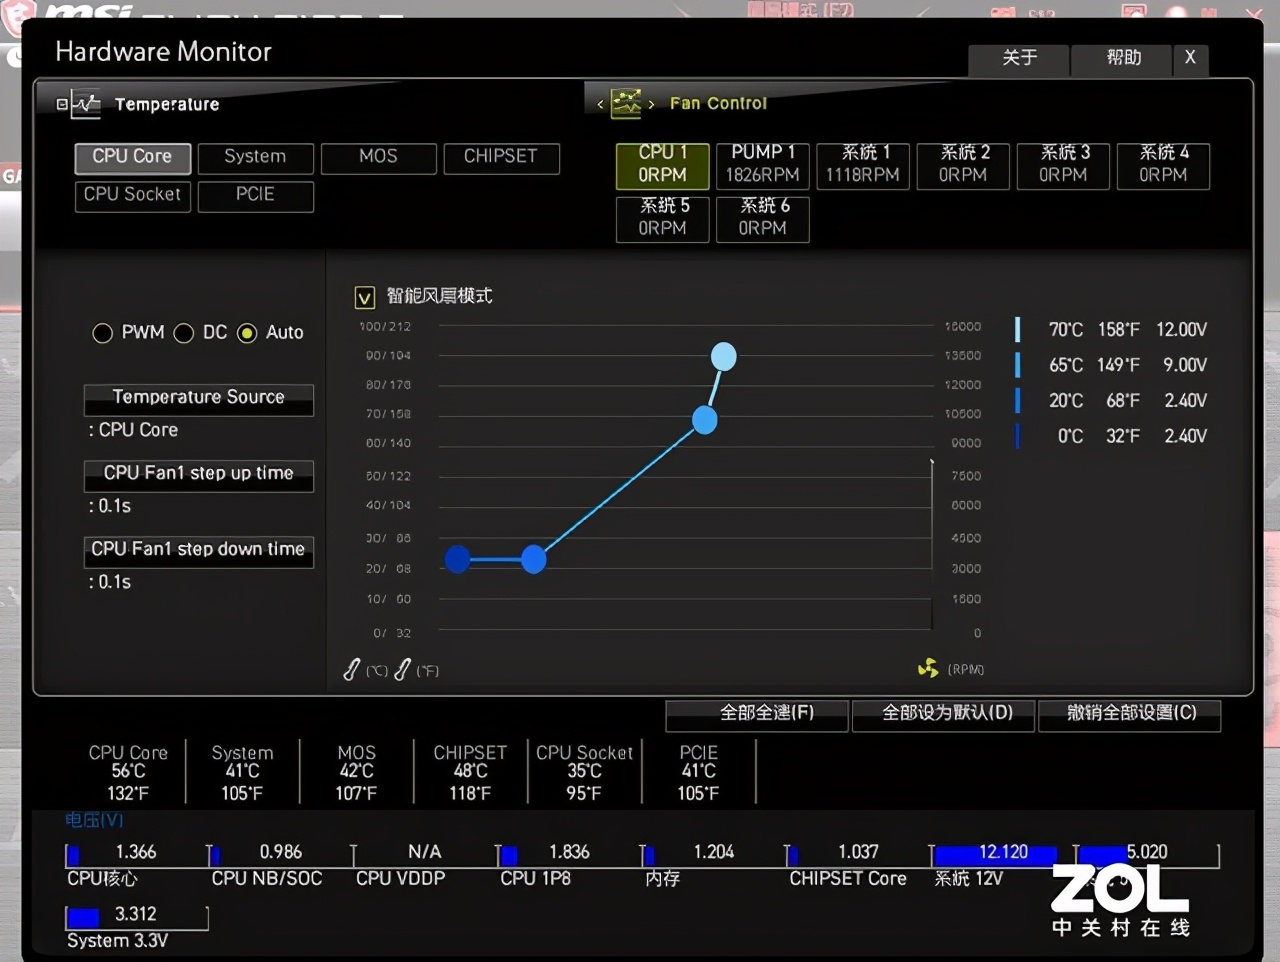Select the PUMP 1 fan at 1826RPM

tap(763, 165)
